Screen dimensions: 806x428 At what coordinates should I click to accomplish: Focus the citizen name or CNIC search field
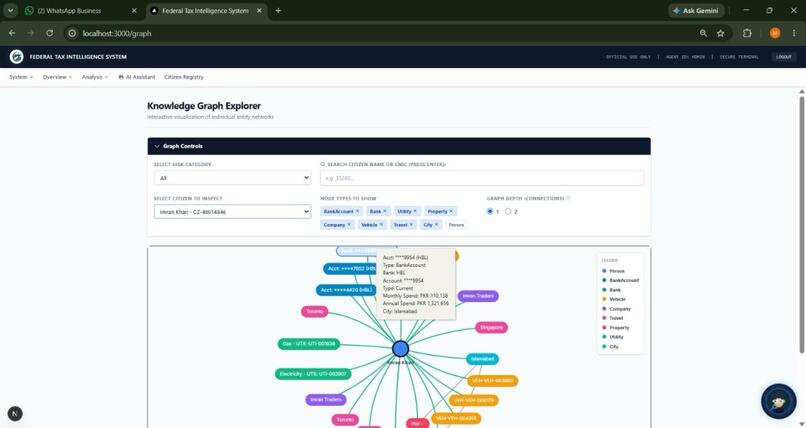tap(482, 178)
